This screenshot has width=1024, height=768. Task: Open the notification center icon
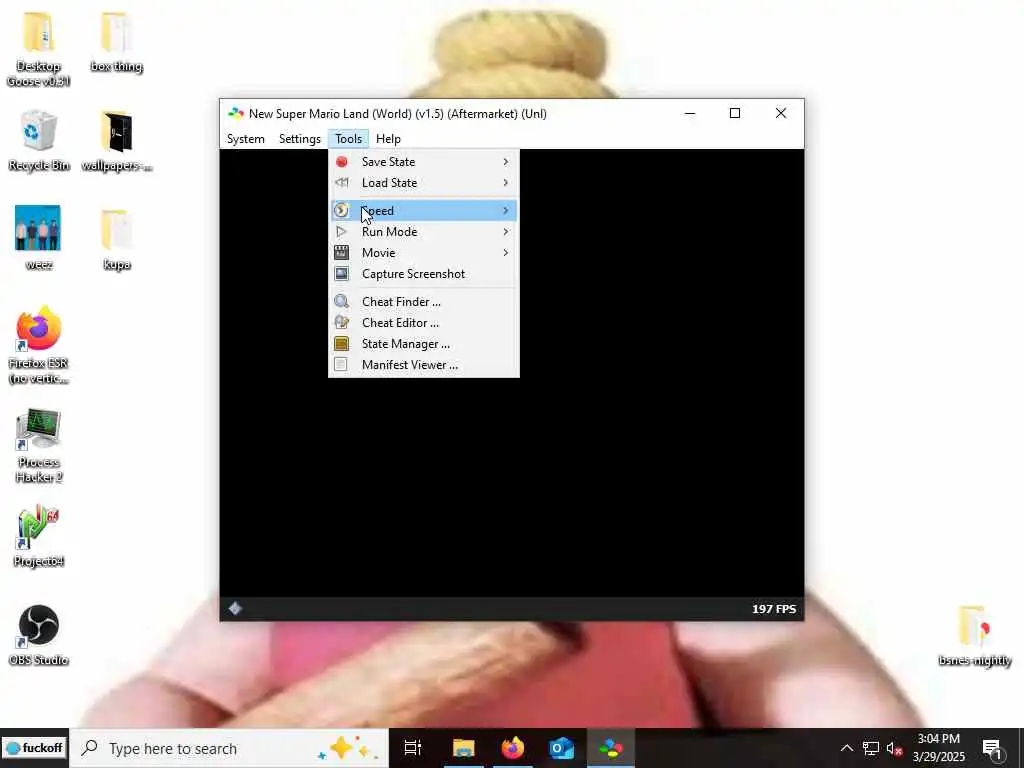click(x=993, y=750)
